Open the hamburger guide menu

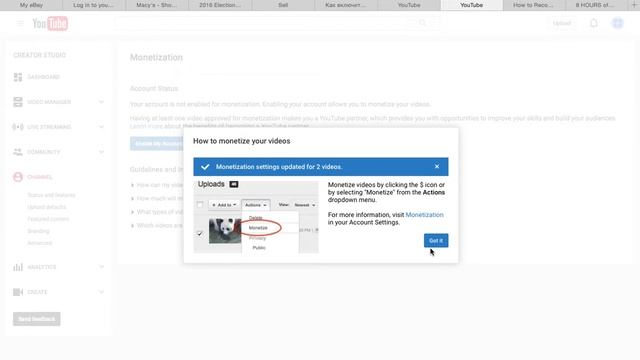tap(20, 24)
